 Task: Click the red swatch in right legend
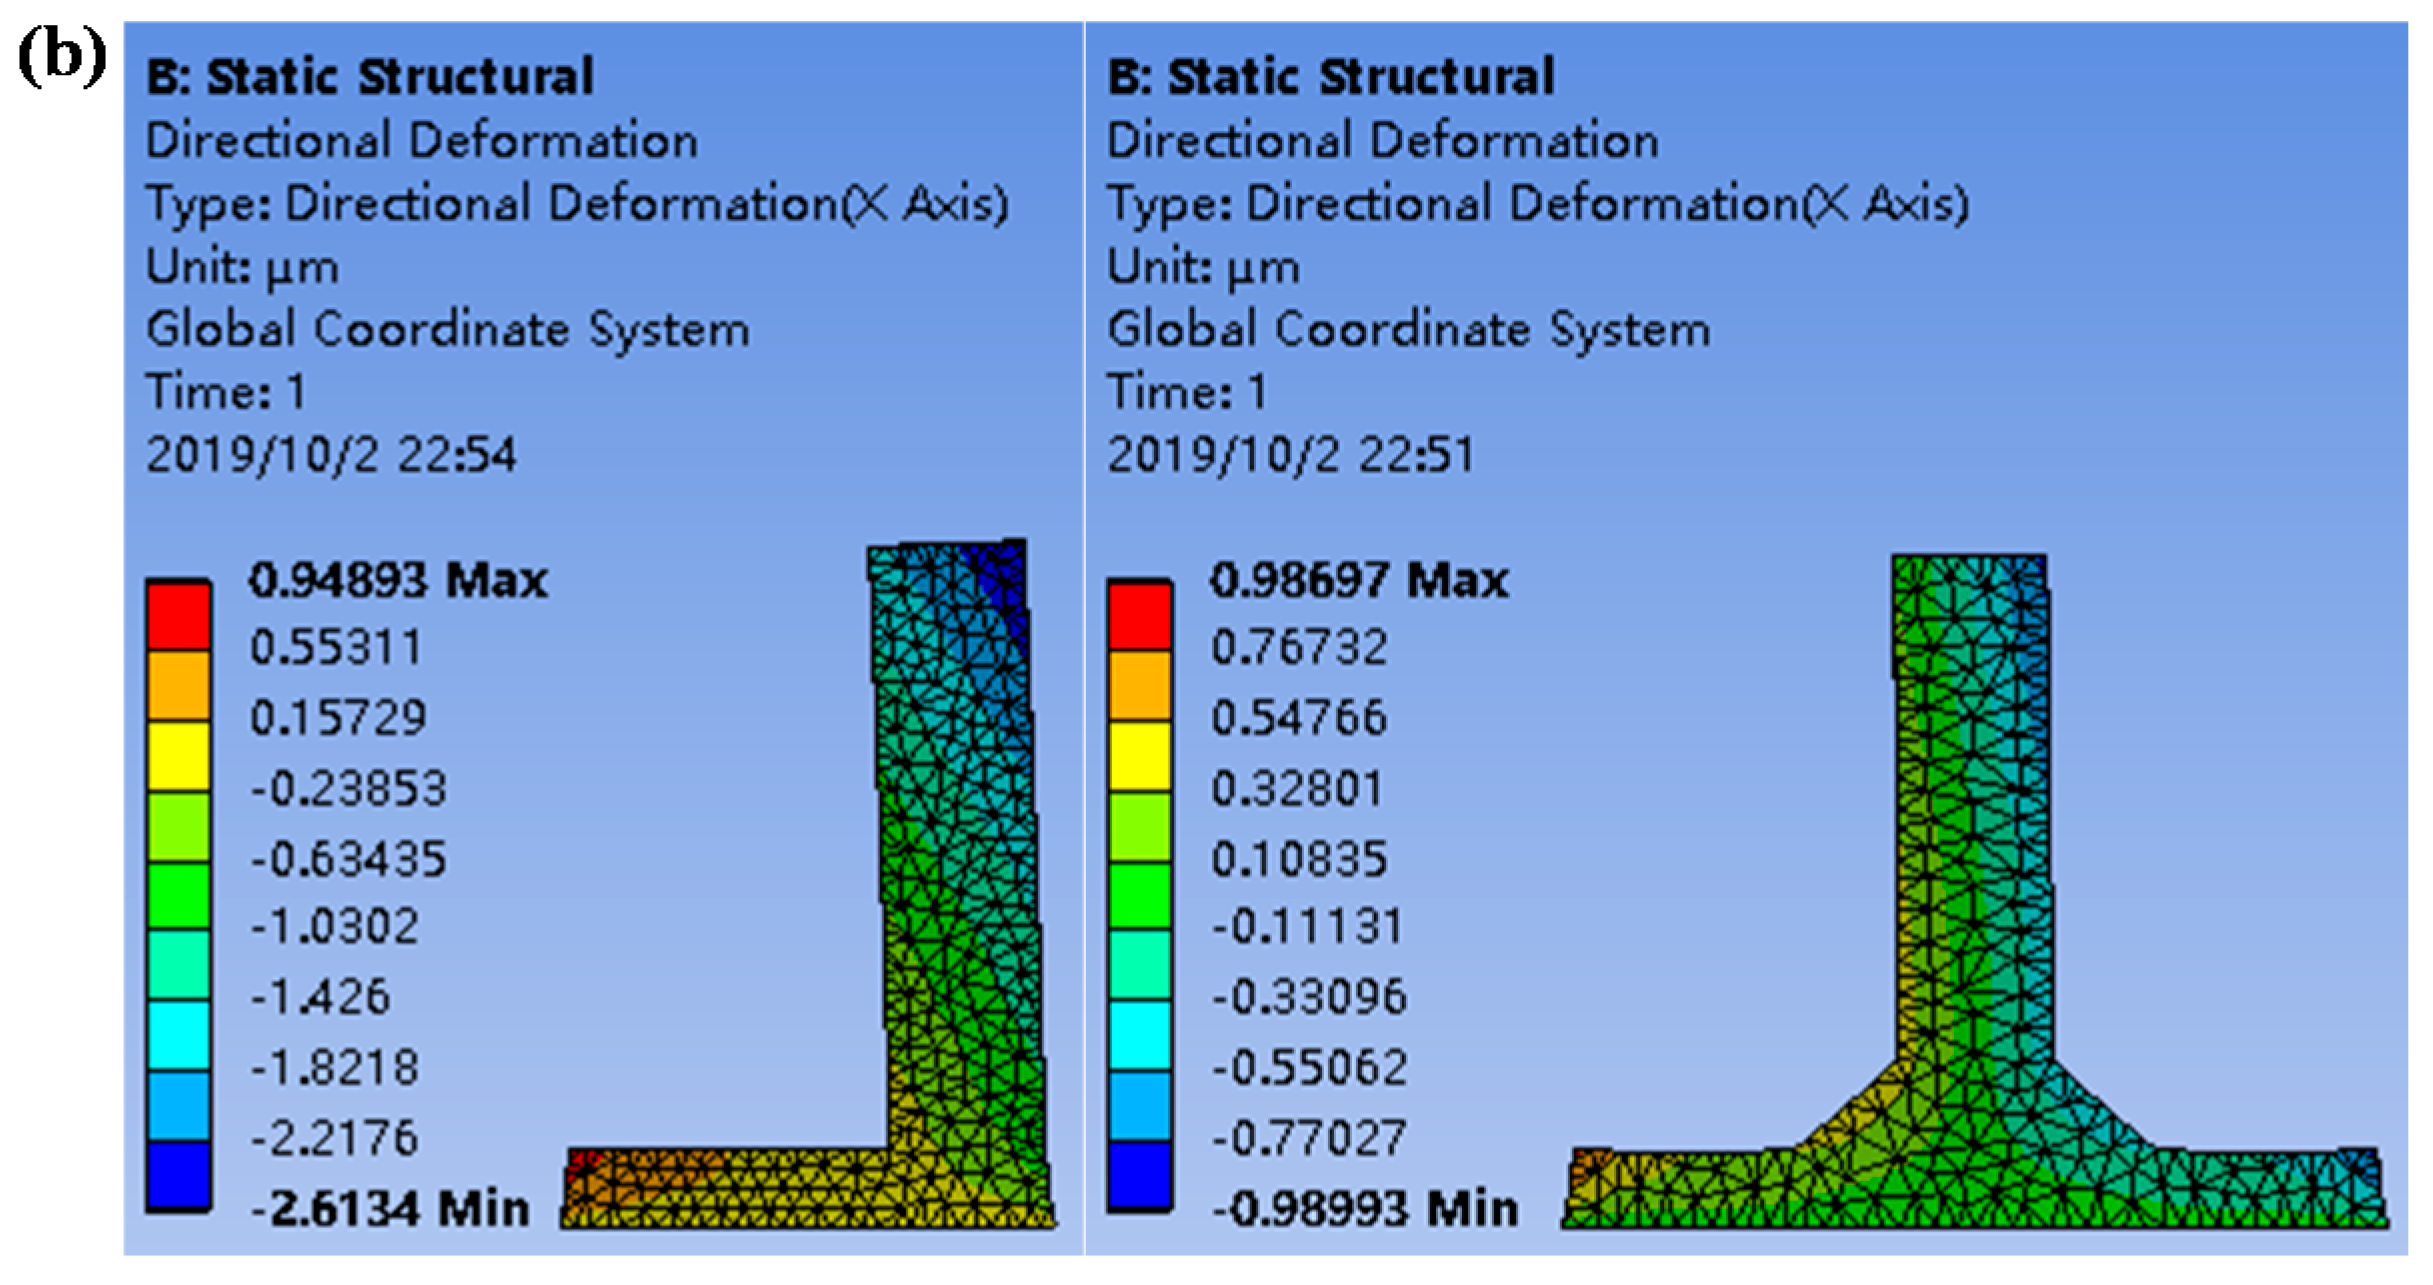(1139, 616)
